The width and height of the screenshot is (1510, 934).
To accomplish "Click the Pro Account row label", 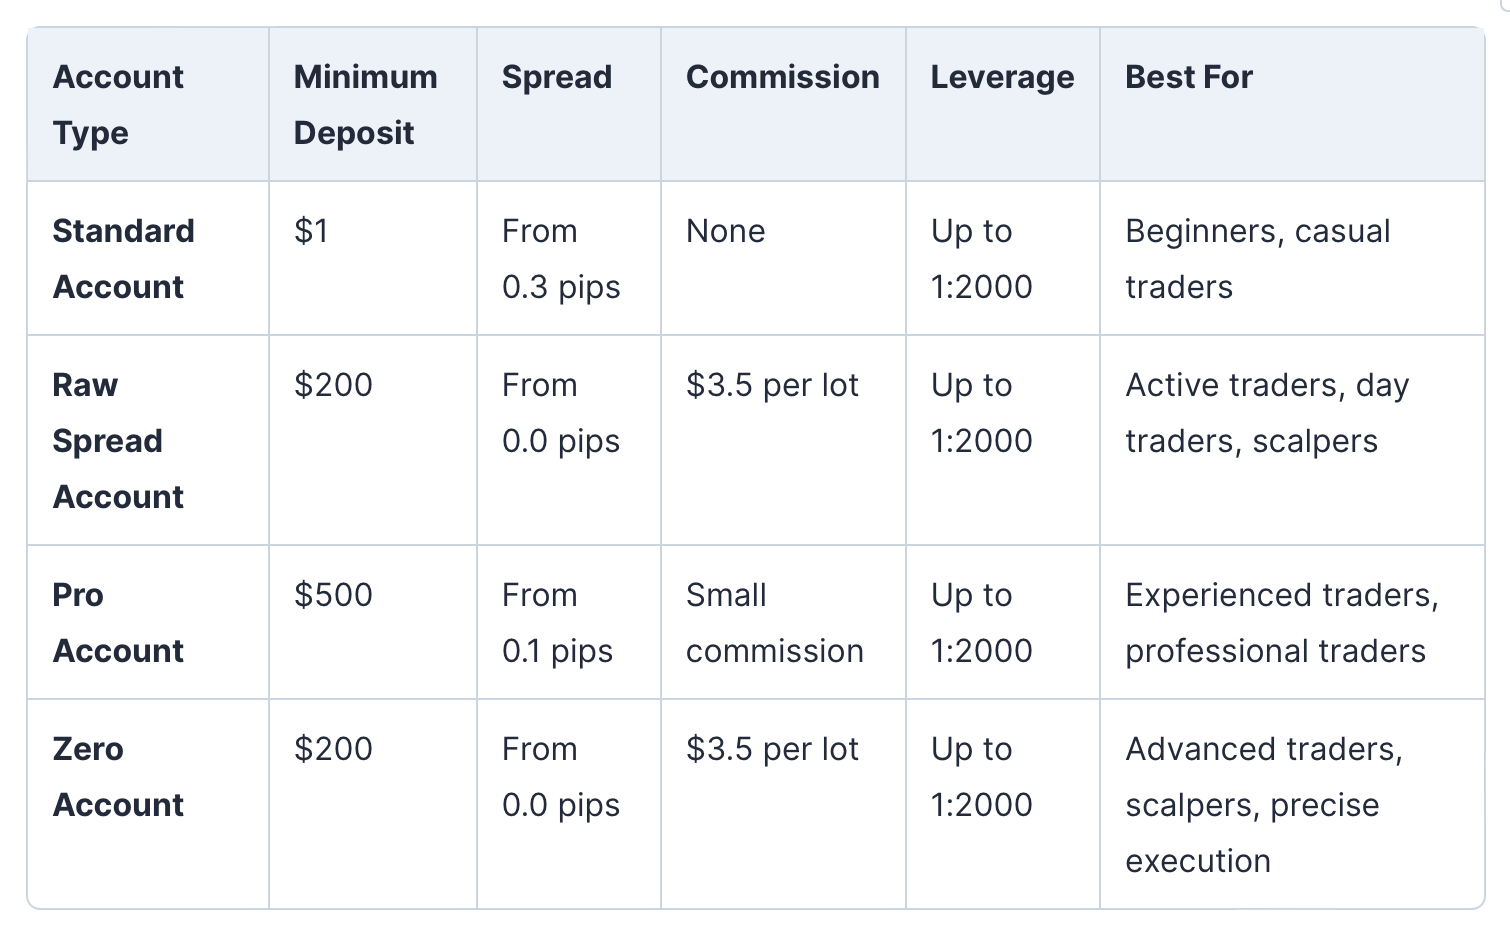I will (x=118, y=622).
